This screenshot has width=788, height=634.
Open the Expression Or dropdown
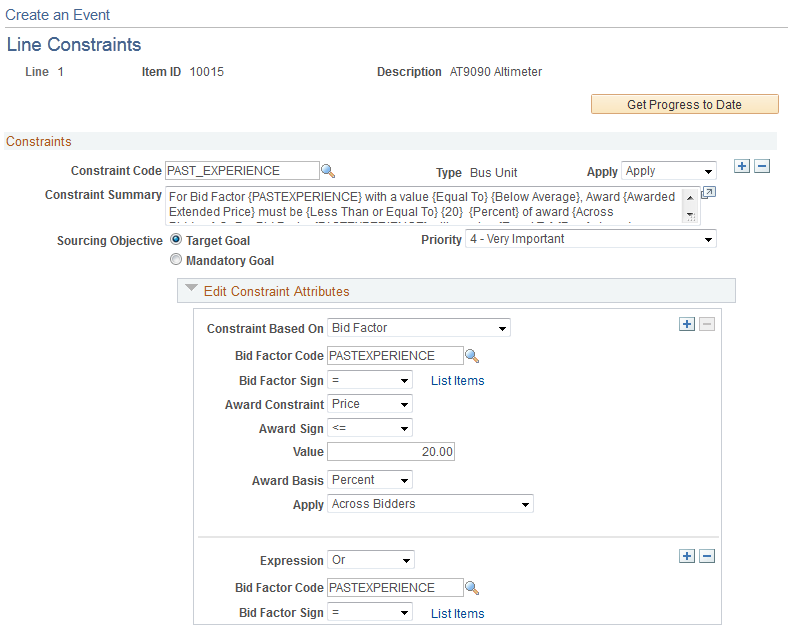point(371,560)
